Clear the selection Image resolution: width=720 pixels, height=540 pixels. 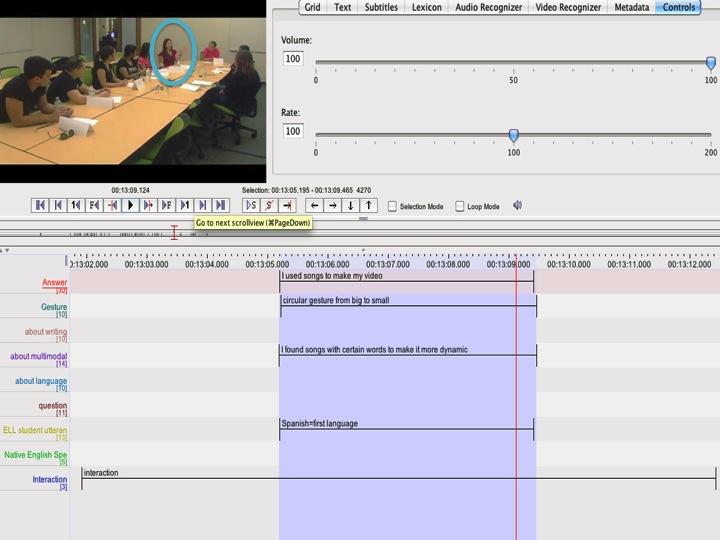coord(269,205)
